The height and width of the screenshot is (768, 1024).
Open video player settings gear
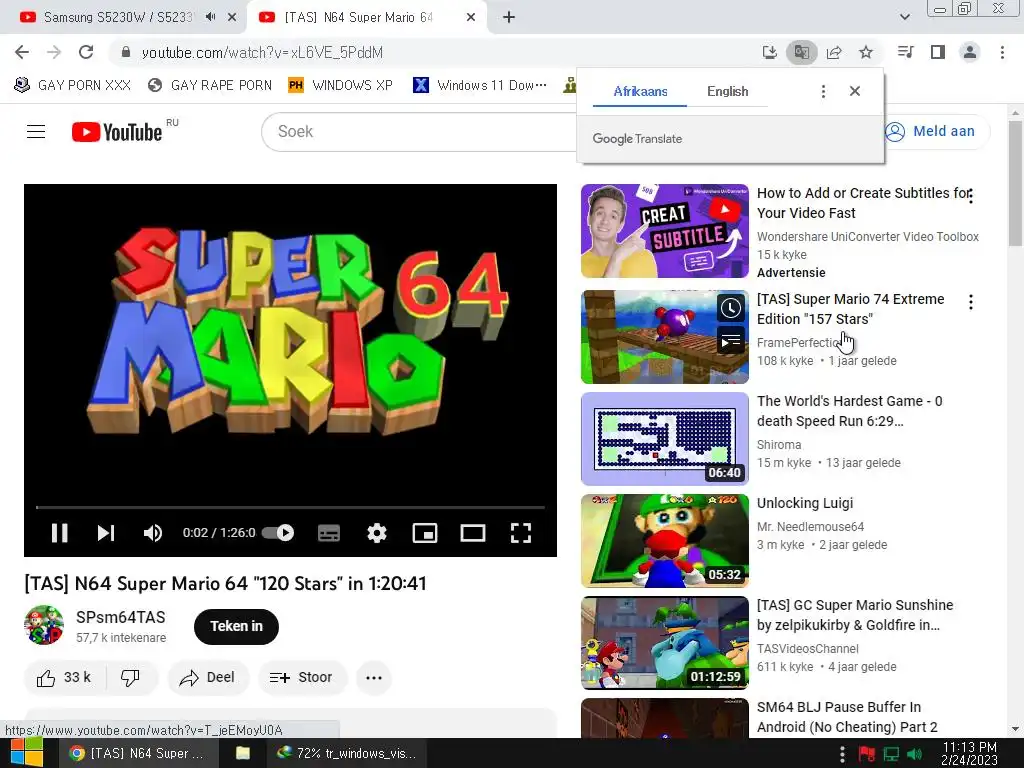point(377,533)
